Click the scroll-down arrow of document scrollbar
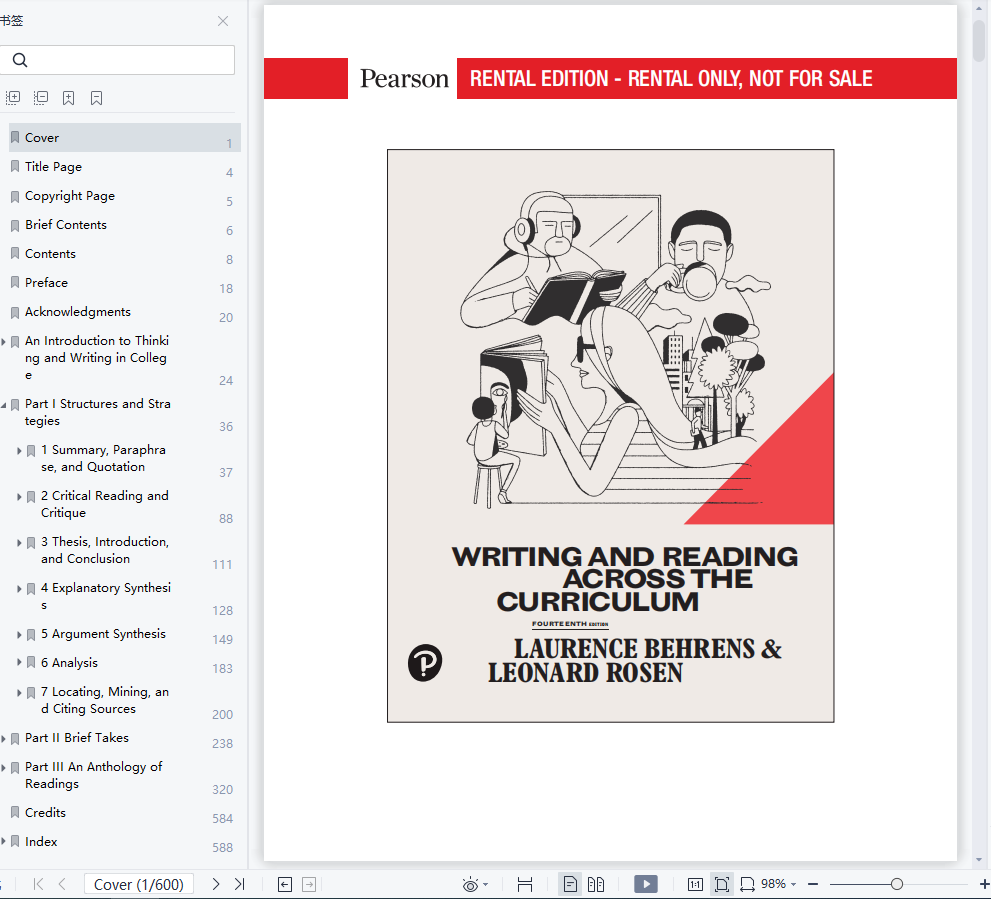 (979, 860)
